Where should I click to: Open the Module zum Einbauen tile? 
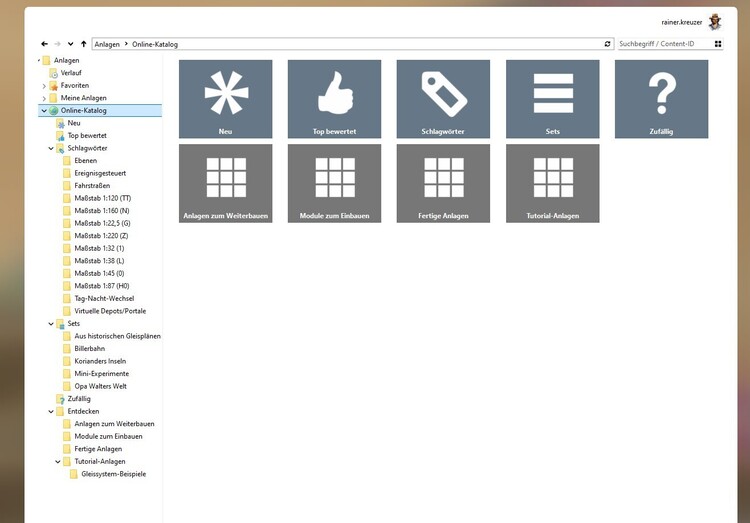(x=334, y=183)
